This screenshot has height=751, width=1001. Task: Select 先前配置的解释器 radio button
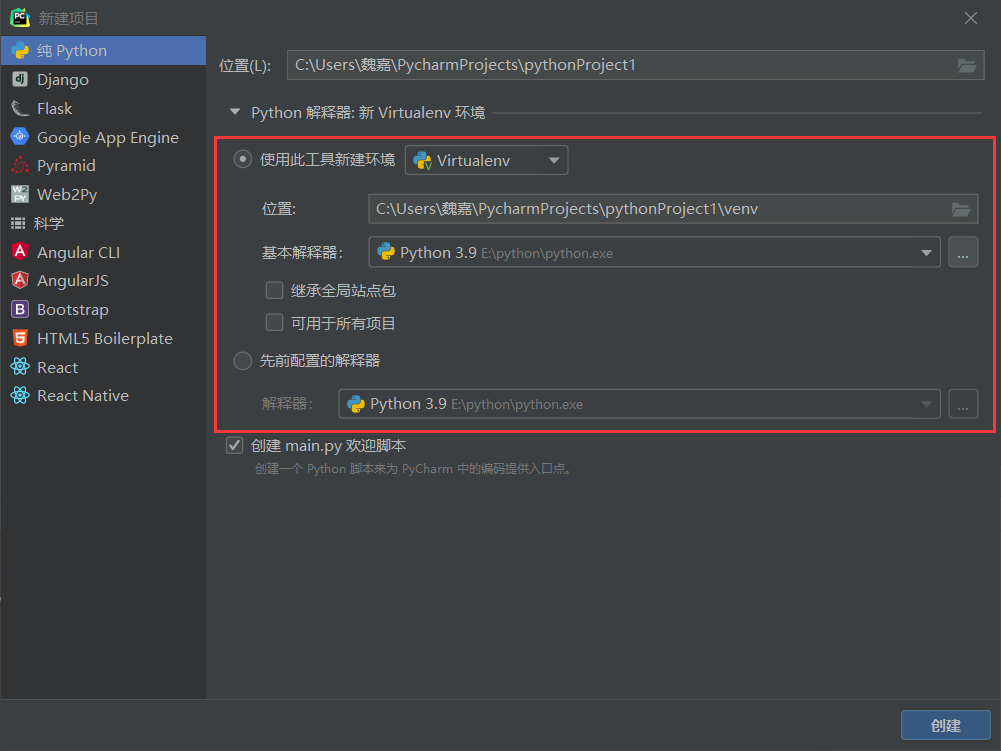tap(243, 361)
